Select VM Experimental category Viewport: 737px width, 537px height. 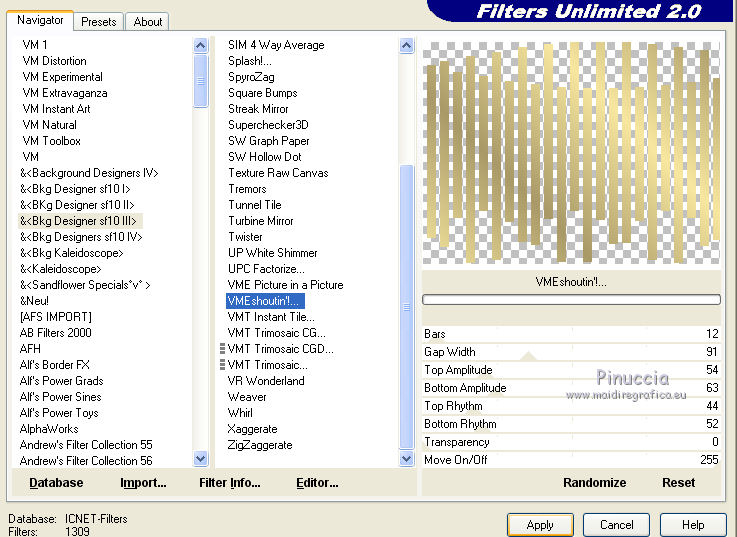[x=63, y=77]
